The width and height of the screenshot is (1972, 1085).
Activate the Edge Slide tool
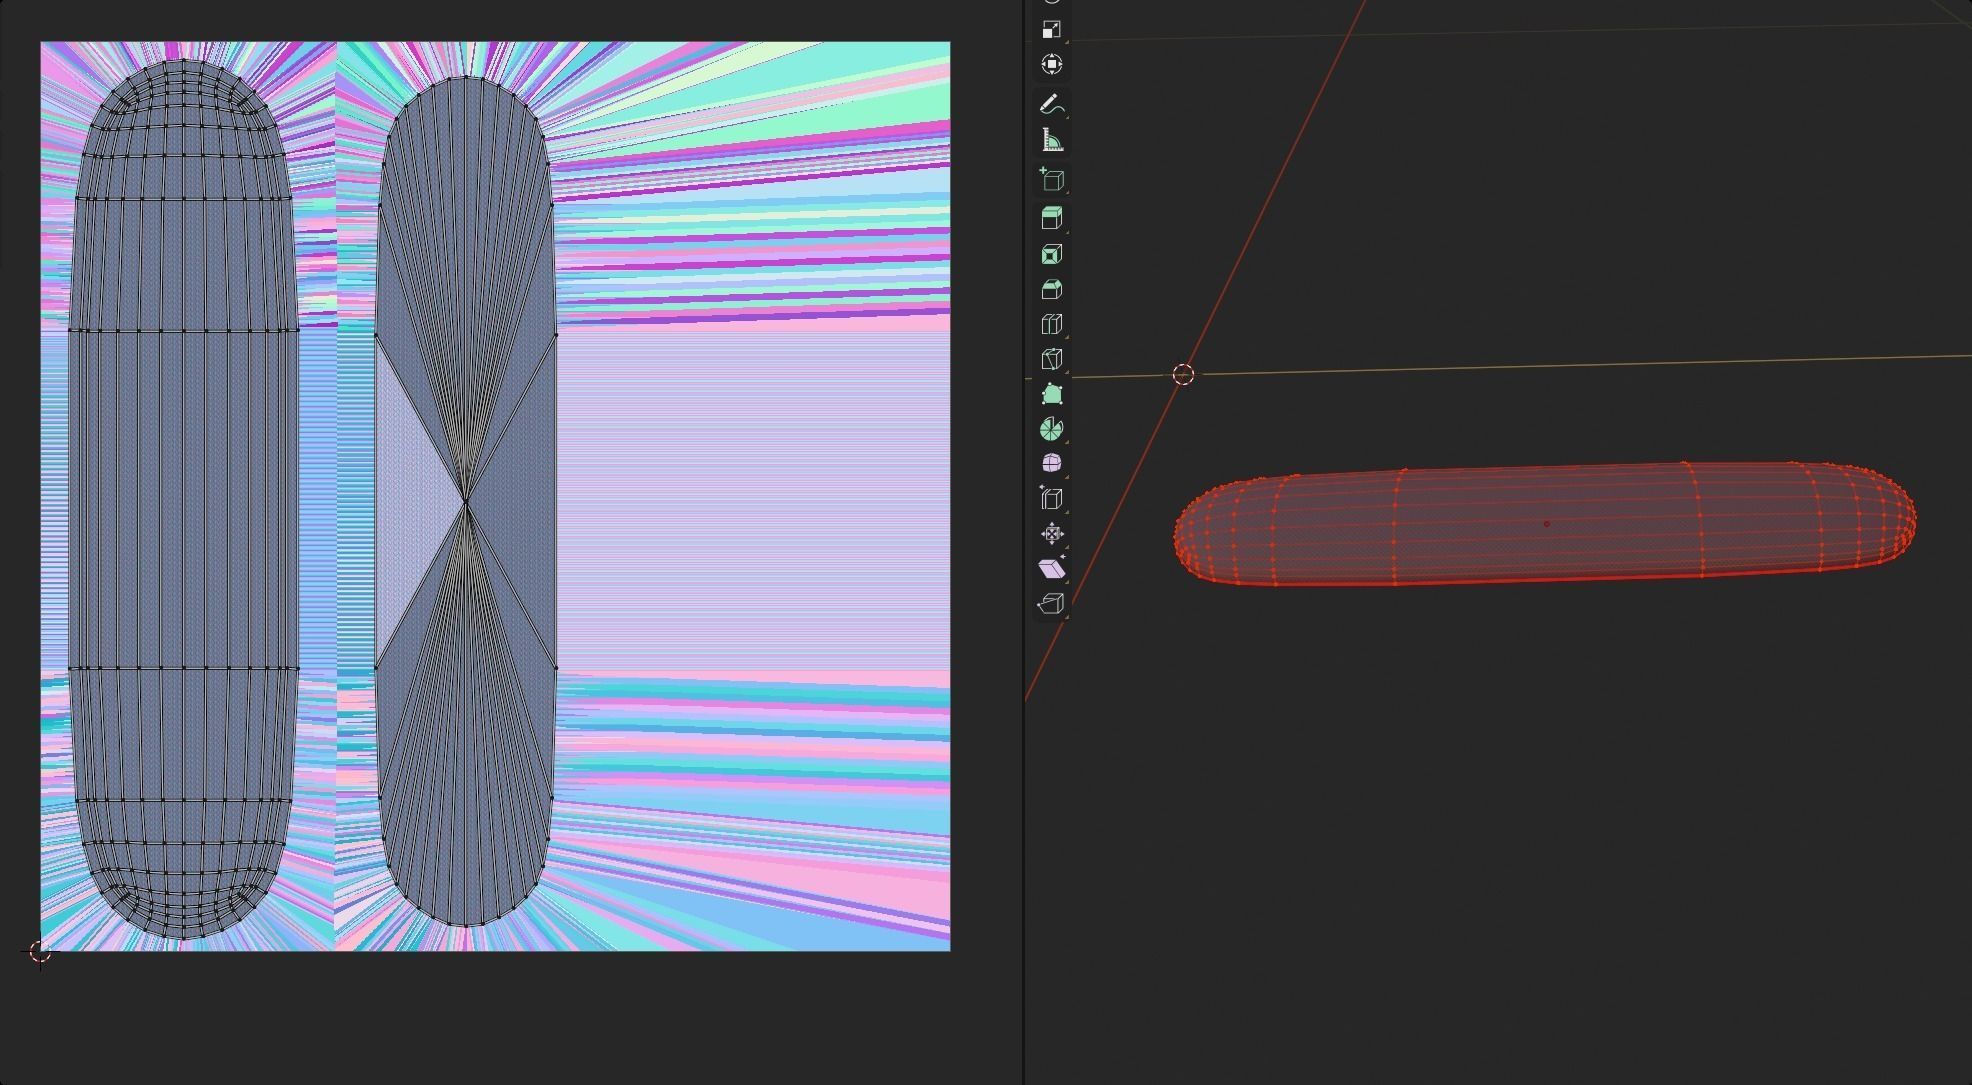click(1051, 498)
